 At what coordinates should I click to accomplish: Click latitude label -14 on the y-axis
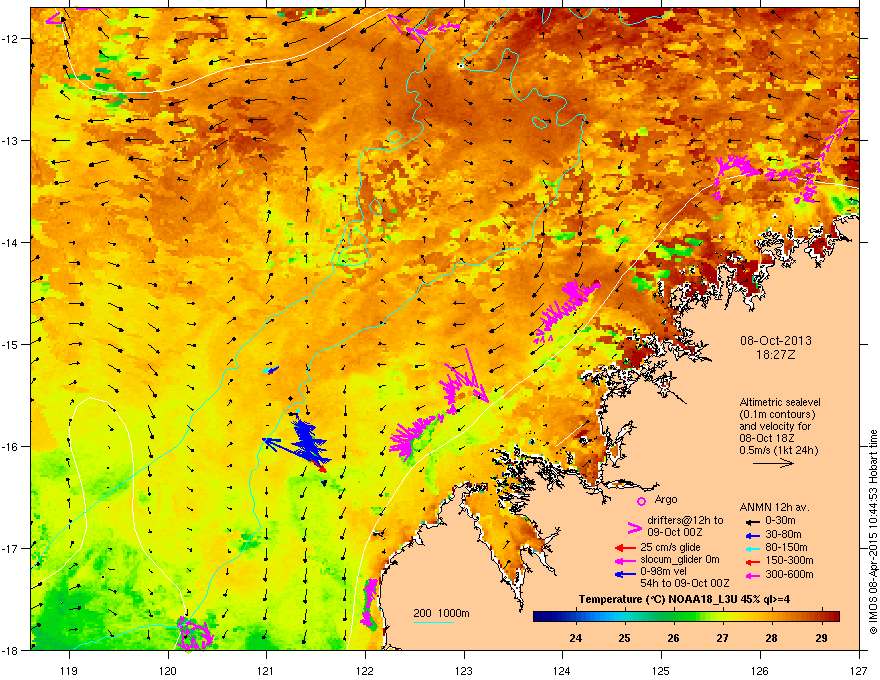(x=11, y=242)
